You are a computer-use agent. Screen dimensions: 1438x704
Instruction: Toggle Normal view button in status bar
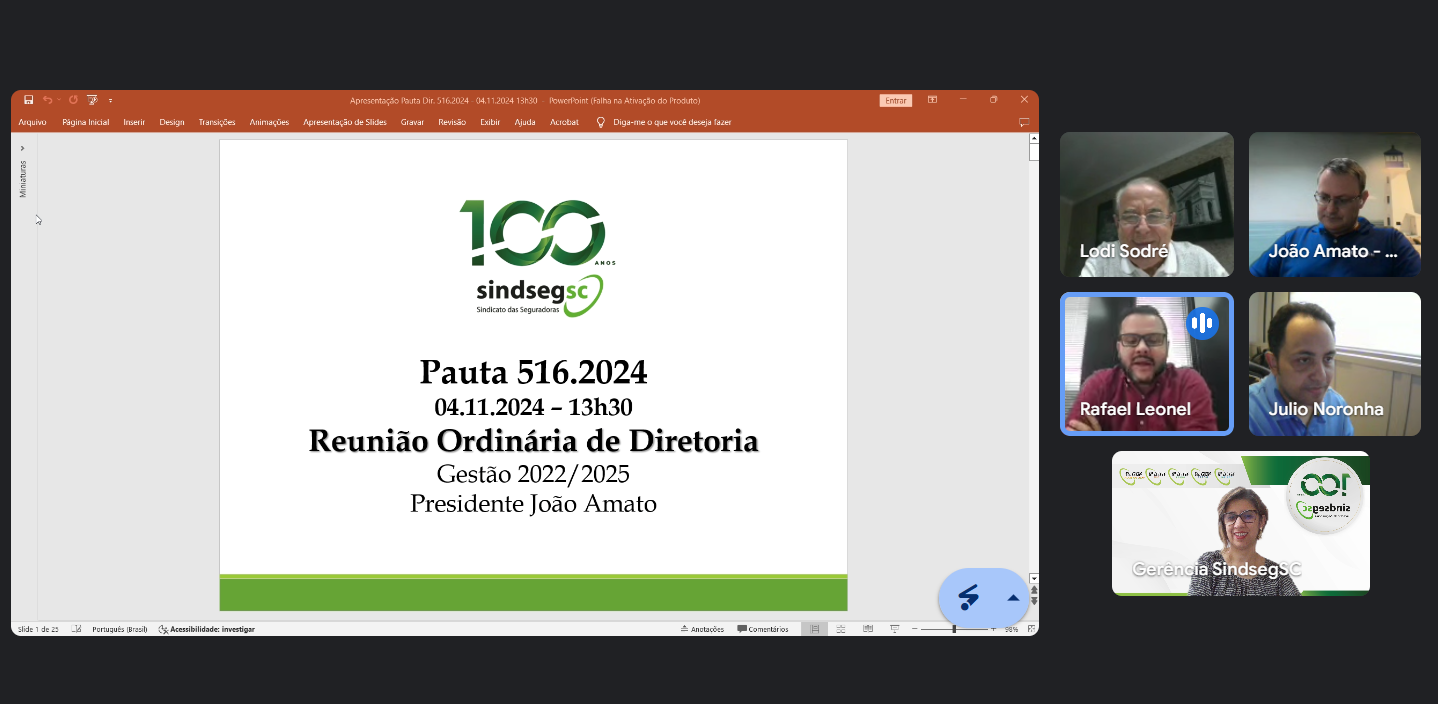pos(814,629)
